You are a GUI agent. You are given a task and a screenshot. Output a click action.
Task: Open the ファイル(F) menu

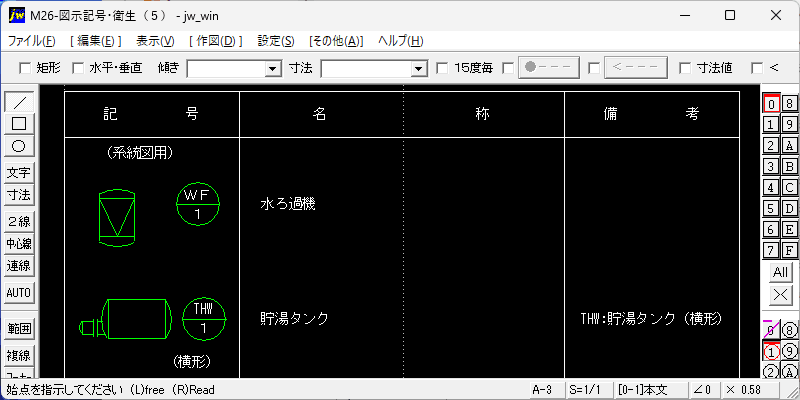(x=32, y=41)
